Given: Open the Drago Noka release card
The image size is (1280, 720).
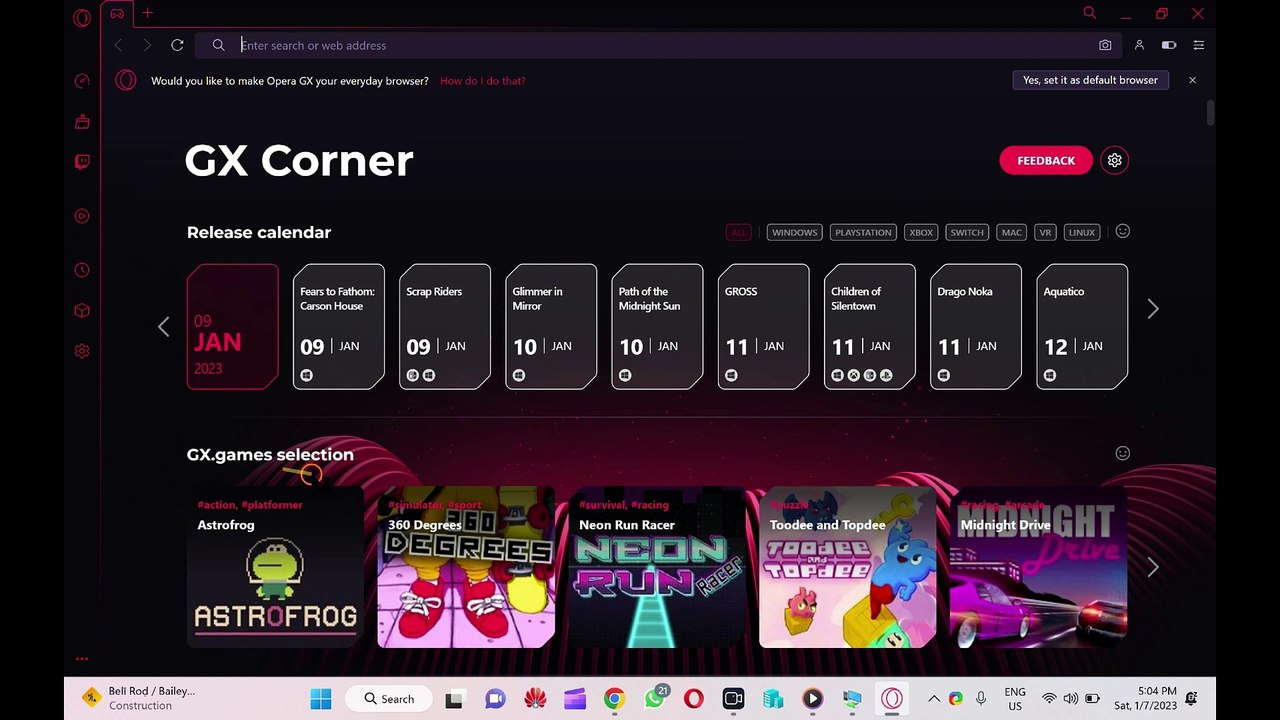Looking at the screenshot, I should (976, 326).
